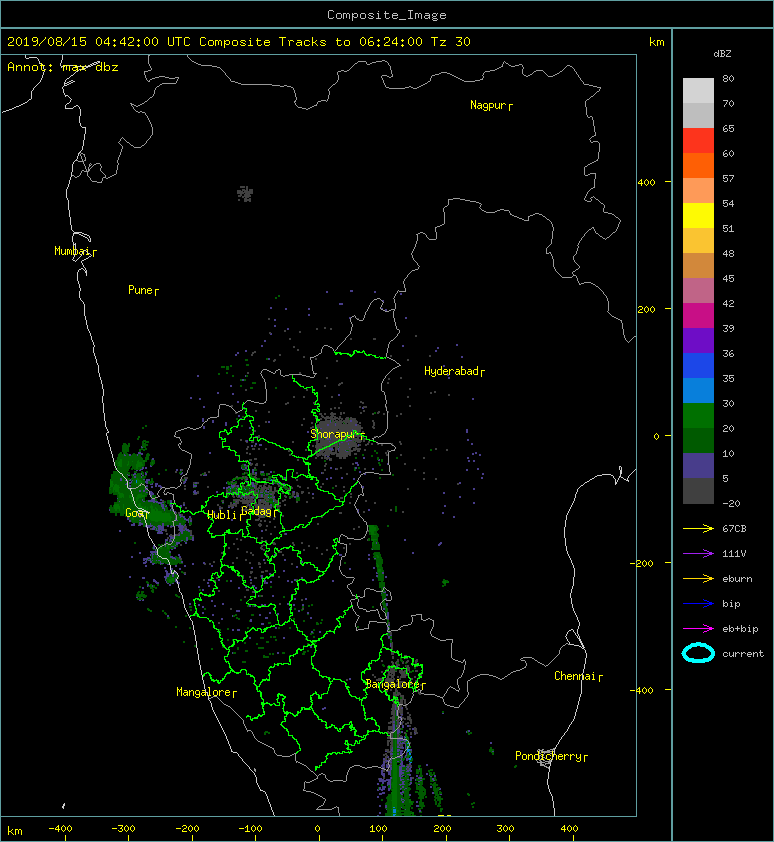Screen dimensions: 774x842
Task: Click the eb+bip magenta arrow legend icon
Action: (698, 629)
